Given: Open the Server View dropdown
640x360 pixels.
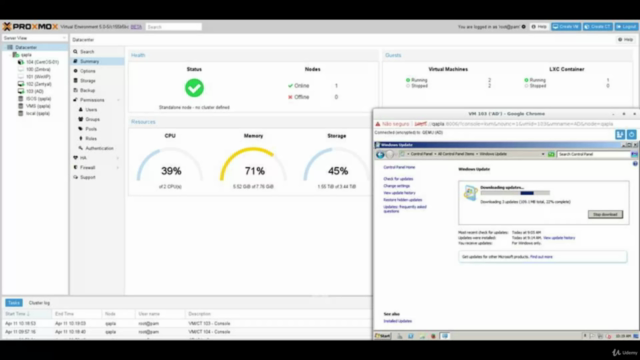Looking at the screenshot, I should click(35, 38).
